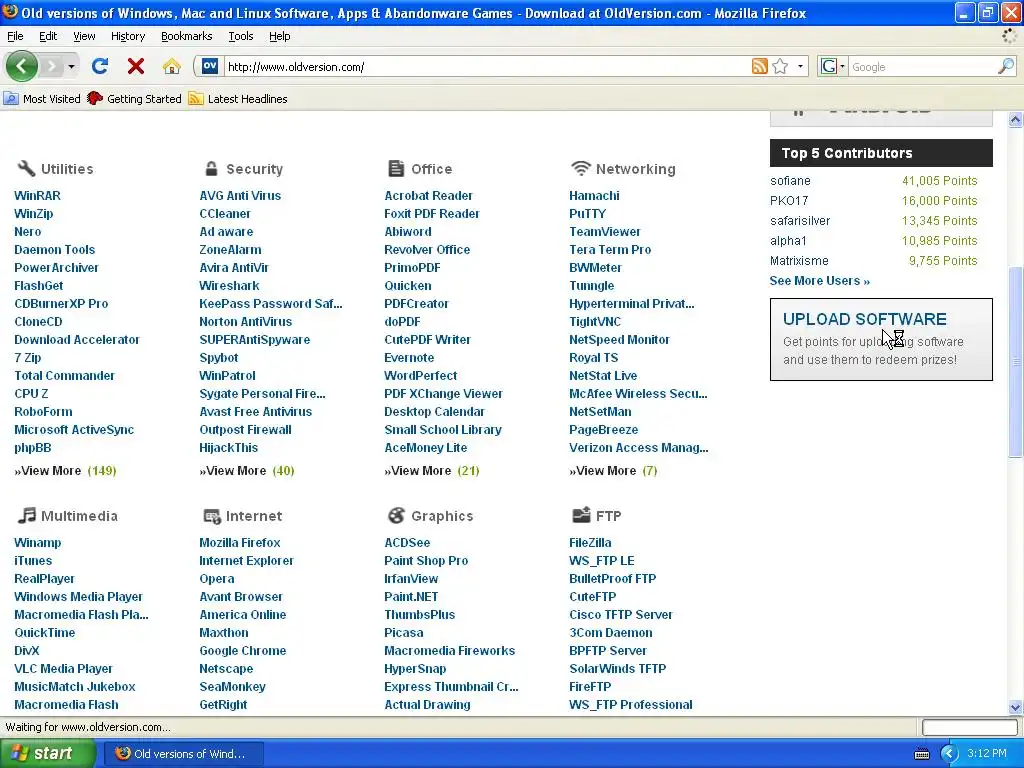Open the History menu

[127, 36]
